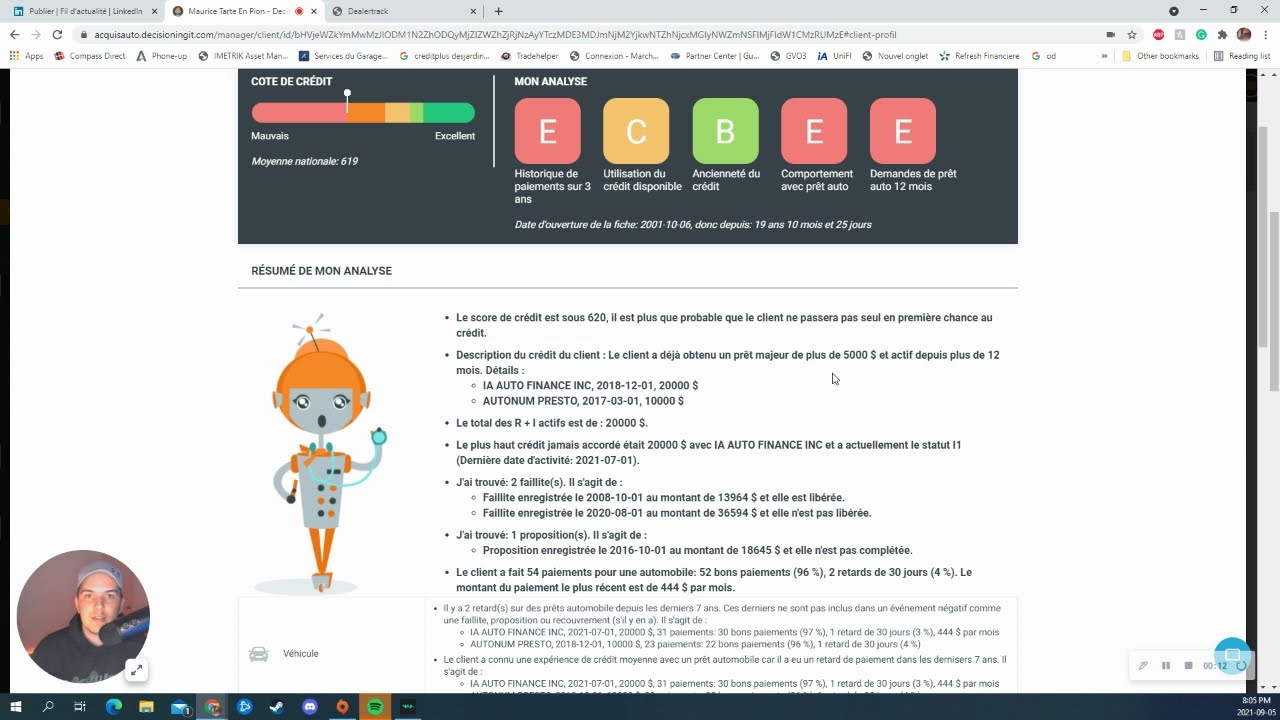Open the Chrome three-dot menu

(1265, 34)
